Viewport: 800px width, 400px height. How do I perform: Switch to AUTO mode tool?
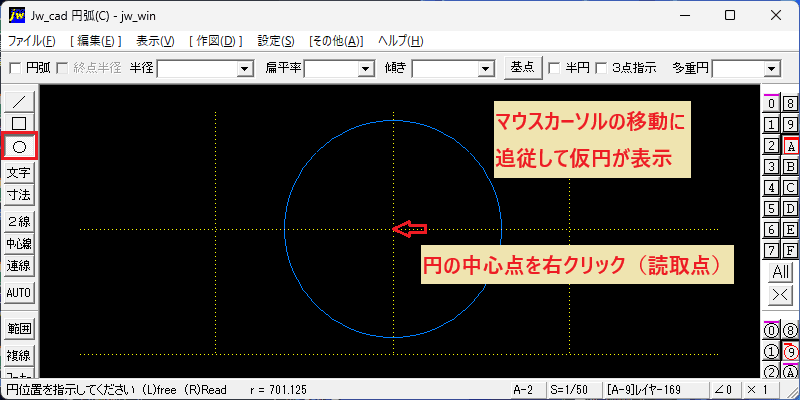click(x=19, y=292)
